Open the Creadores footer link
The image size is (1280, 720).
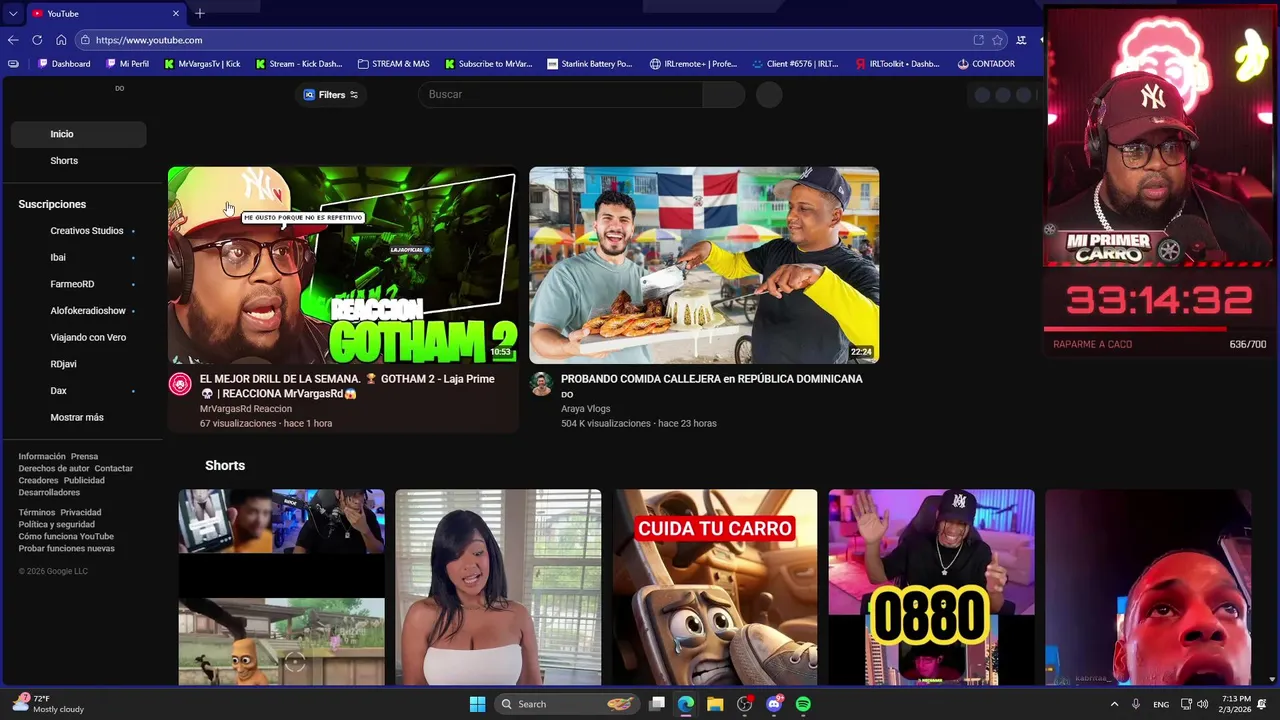(38, 480)
